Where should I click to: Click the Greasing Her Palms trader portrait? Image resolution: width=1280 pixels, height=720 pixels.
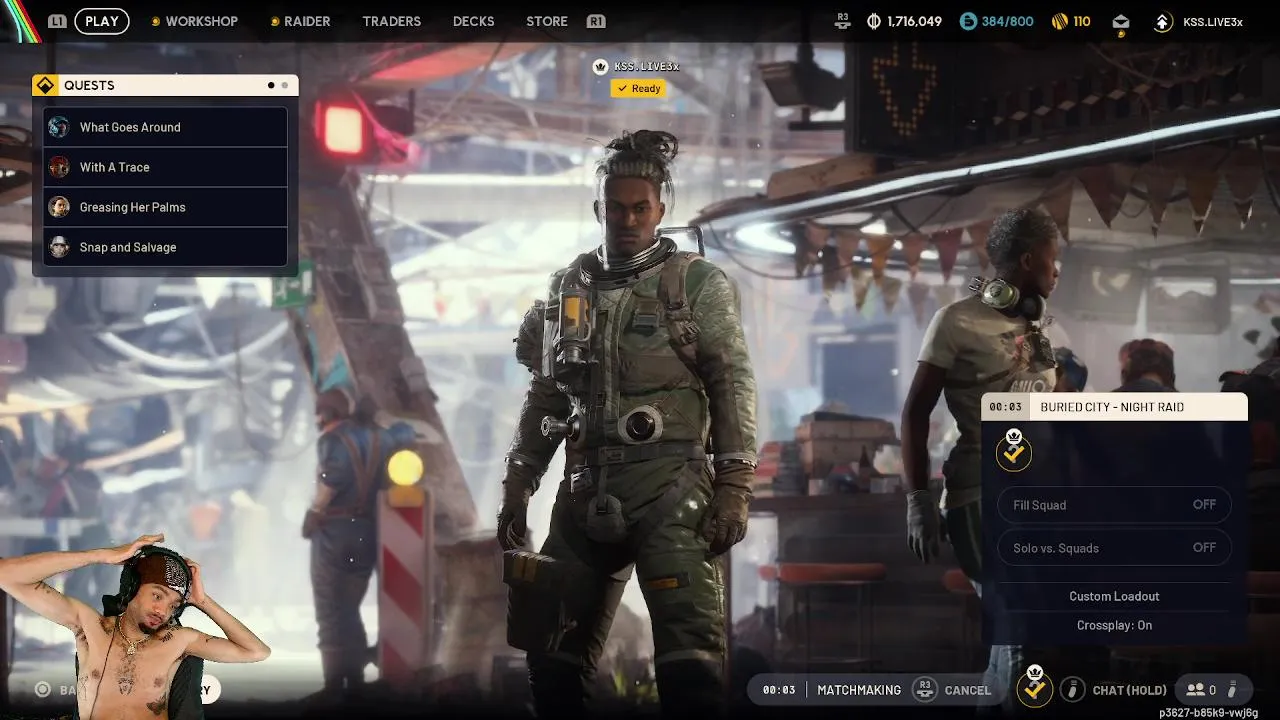click(x=60, y=207)
